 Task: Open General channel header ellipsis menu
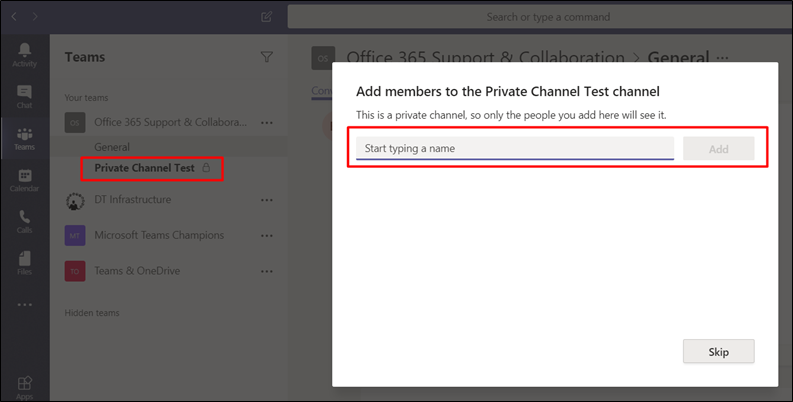722,58
